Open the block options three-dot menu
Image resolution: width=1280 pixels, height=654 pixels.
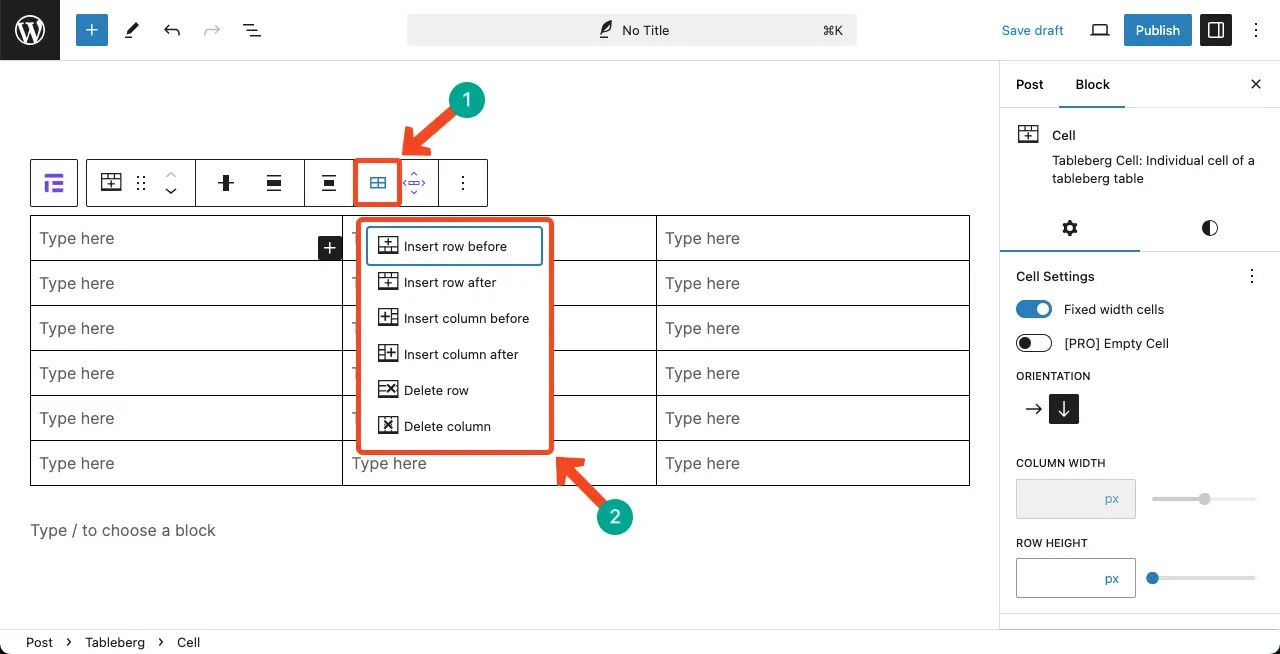(462, 183)
